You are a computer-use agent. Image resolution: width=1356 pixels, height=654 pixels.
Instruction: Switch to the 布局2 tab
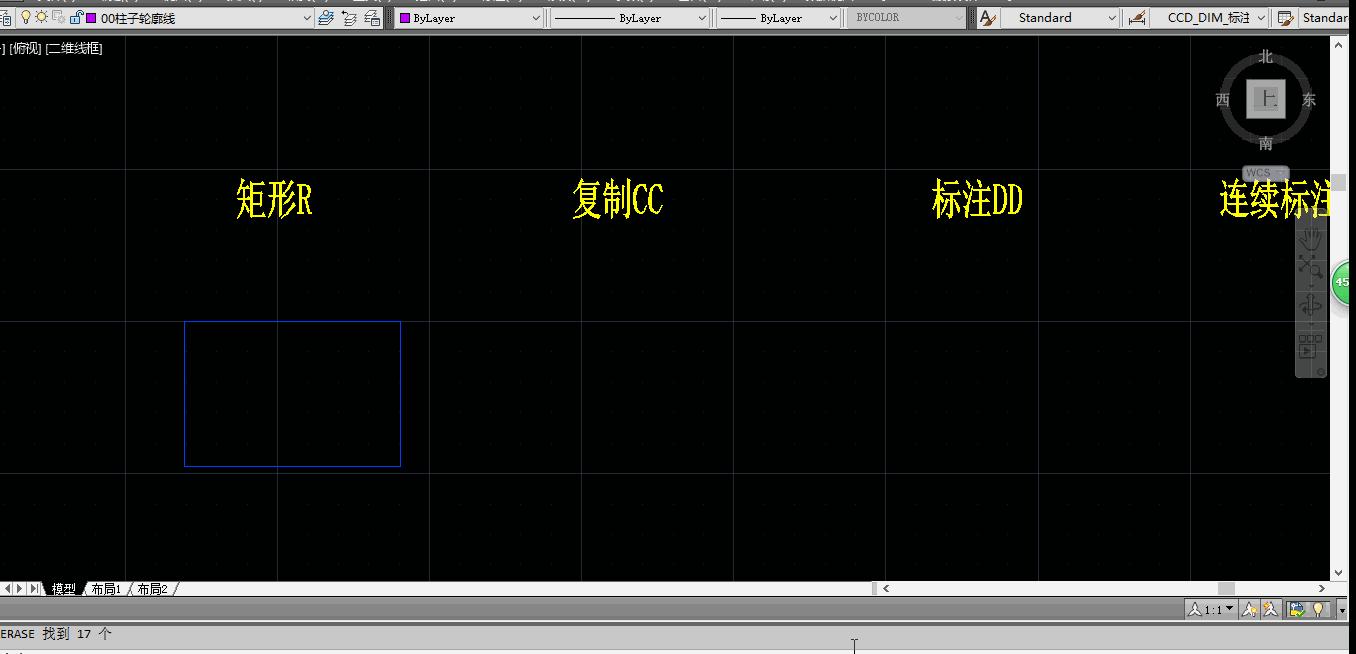click(x=152, y=589)
